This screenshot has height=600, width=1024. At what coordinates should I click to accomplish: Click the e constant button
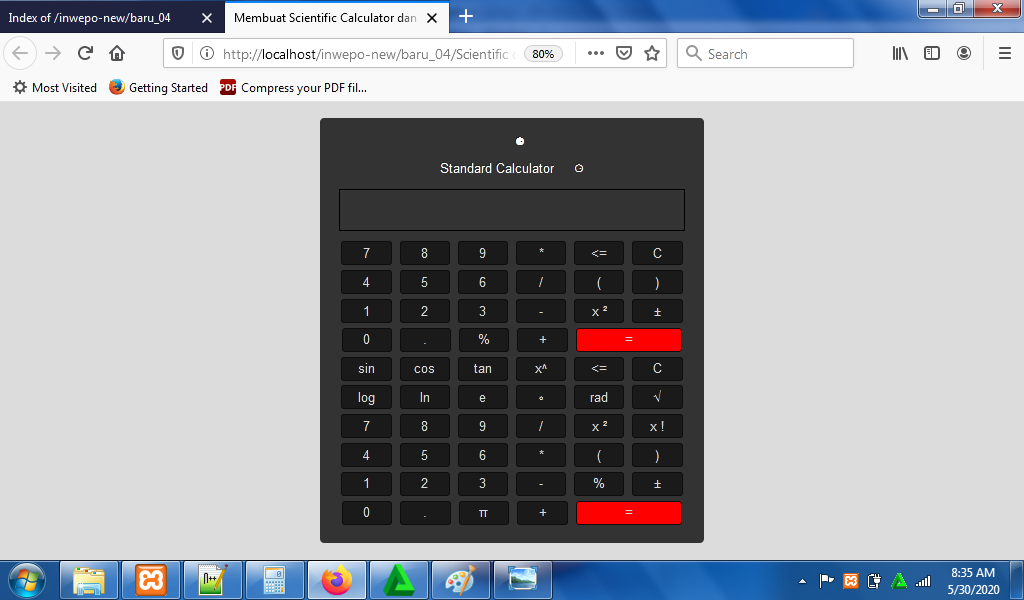click(x=483, y=398)
